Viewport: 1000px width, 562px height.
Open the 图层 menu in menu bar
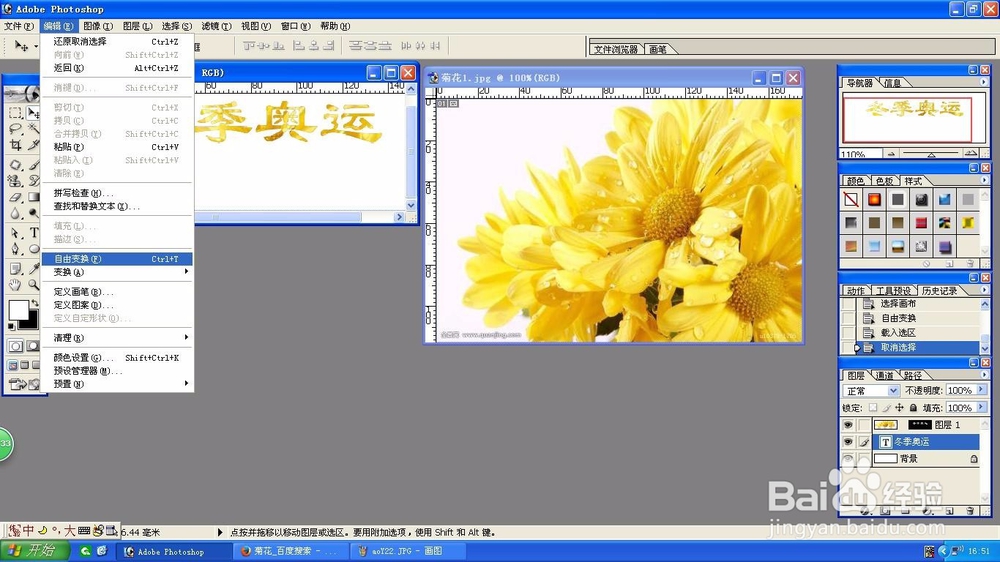(137, 26)
